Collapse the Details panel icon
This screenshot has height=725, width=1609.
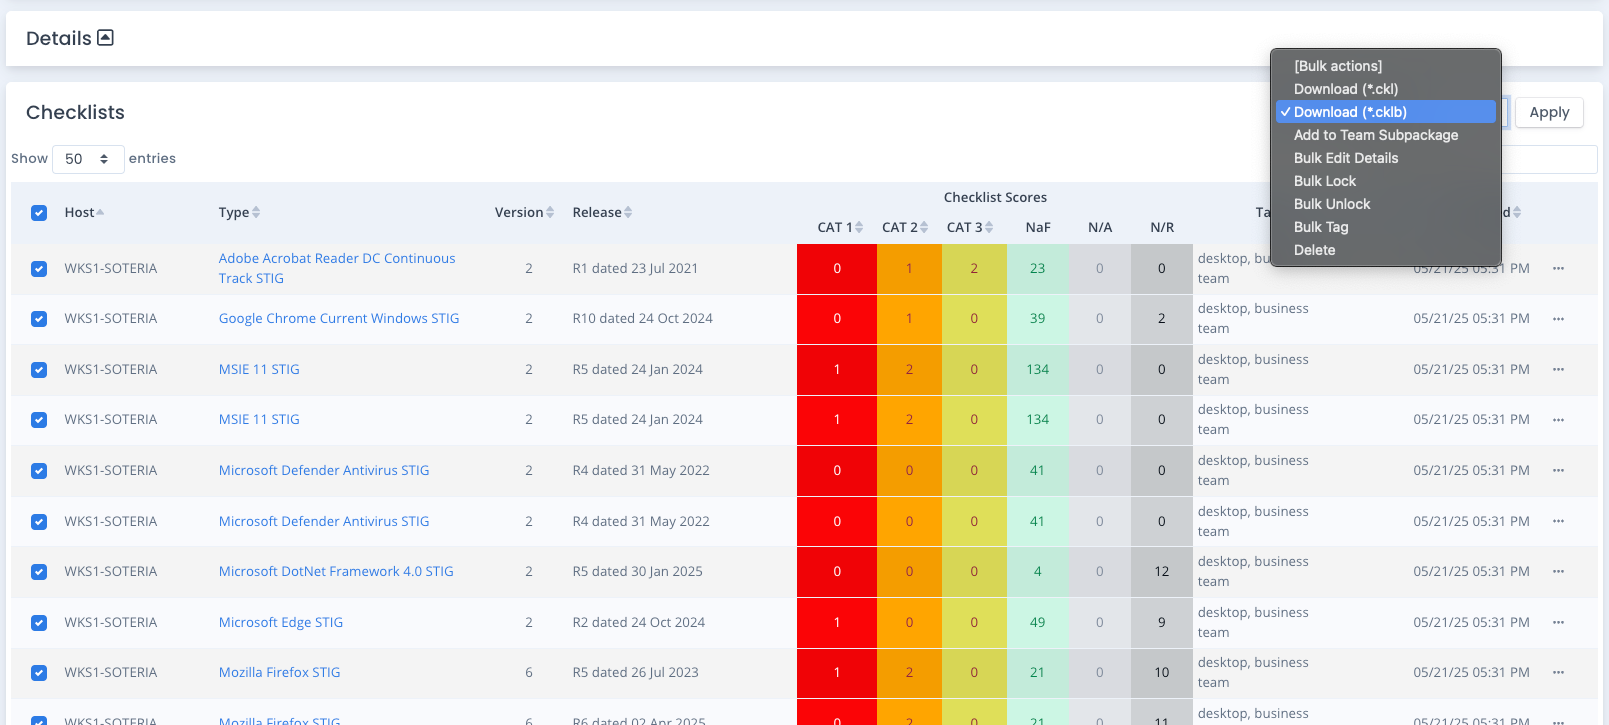pyautogui.click(x=105, y=38)
